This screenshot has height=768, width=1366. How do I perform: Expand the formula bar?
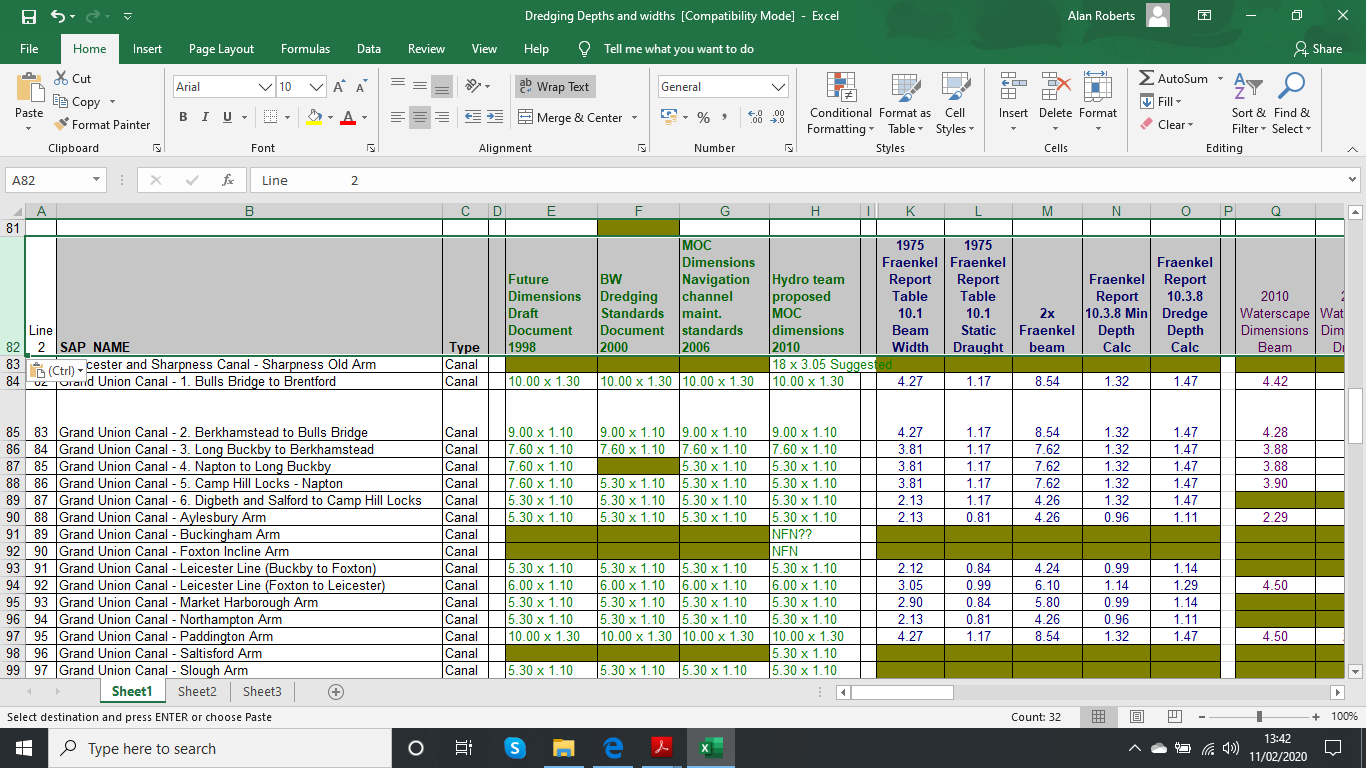1353,180
